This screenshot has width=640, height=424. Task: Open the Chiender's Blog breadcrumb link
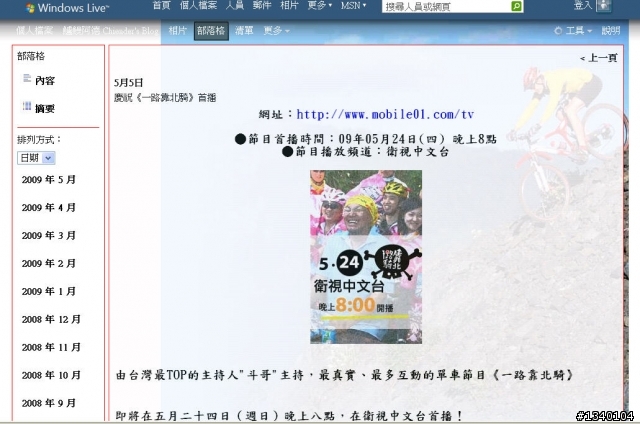110,31
